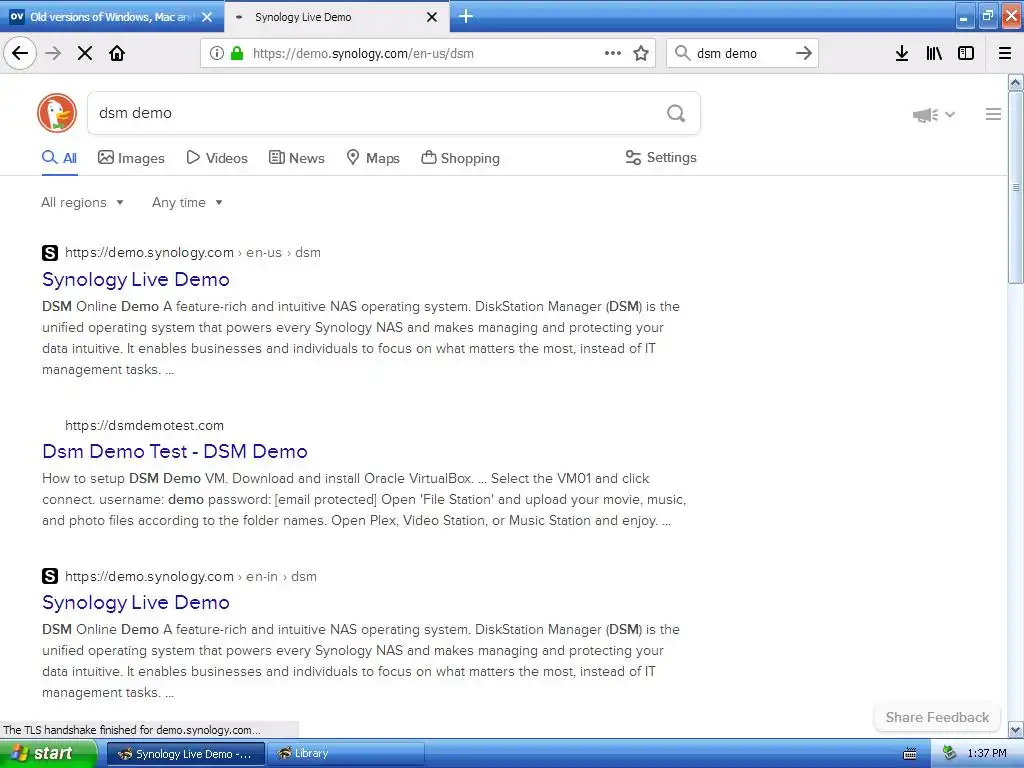The image size is (1024, 768).
Task: Switch to Synology Live Demo taskbar window
Action: 185,754
